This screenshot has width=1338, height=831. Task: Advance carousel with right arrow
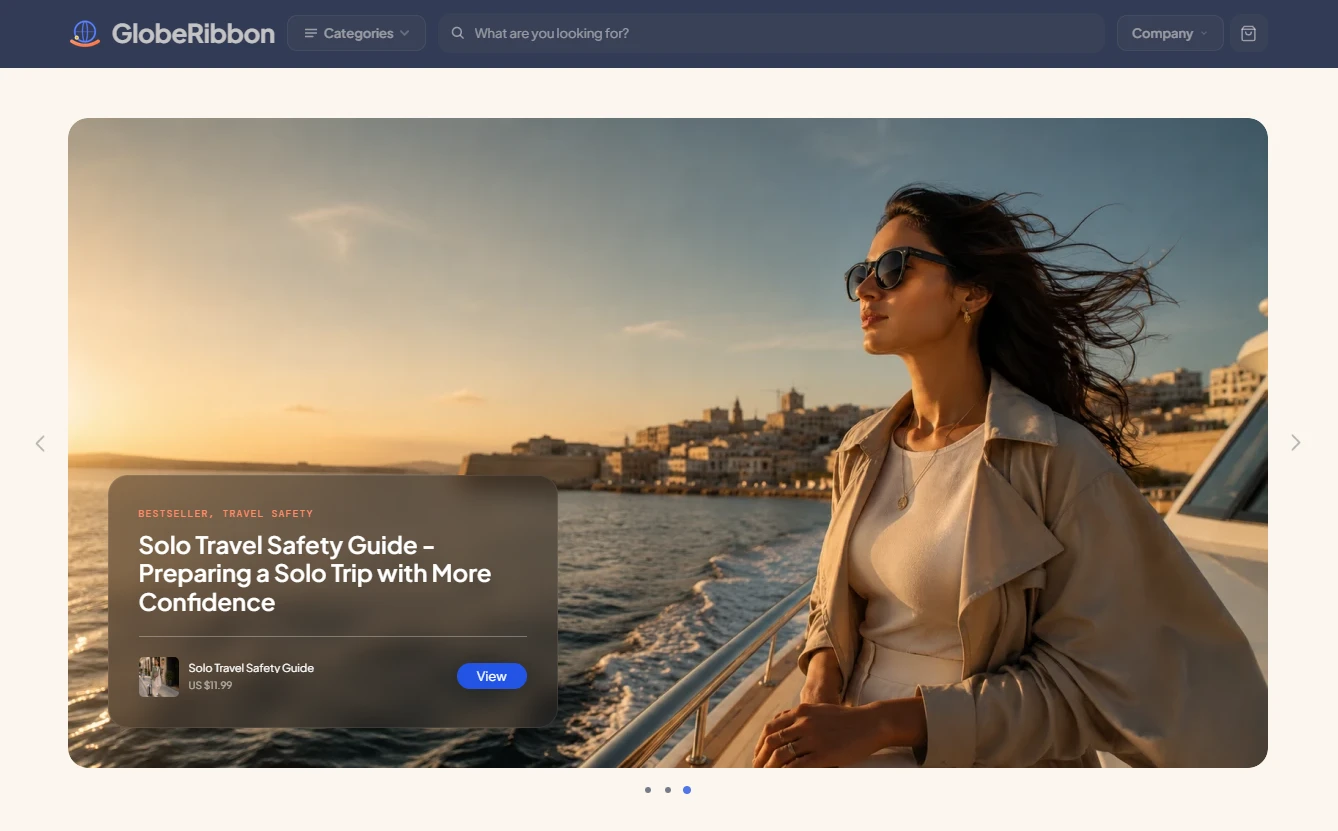pos(1296,442)
